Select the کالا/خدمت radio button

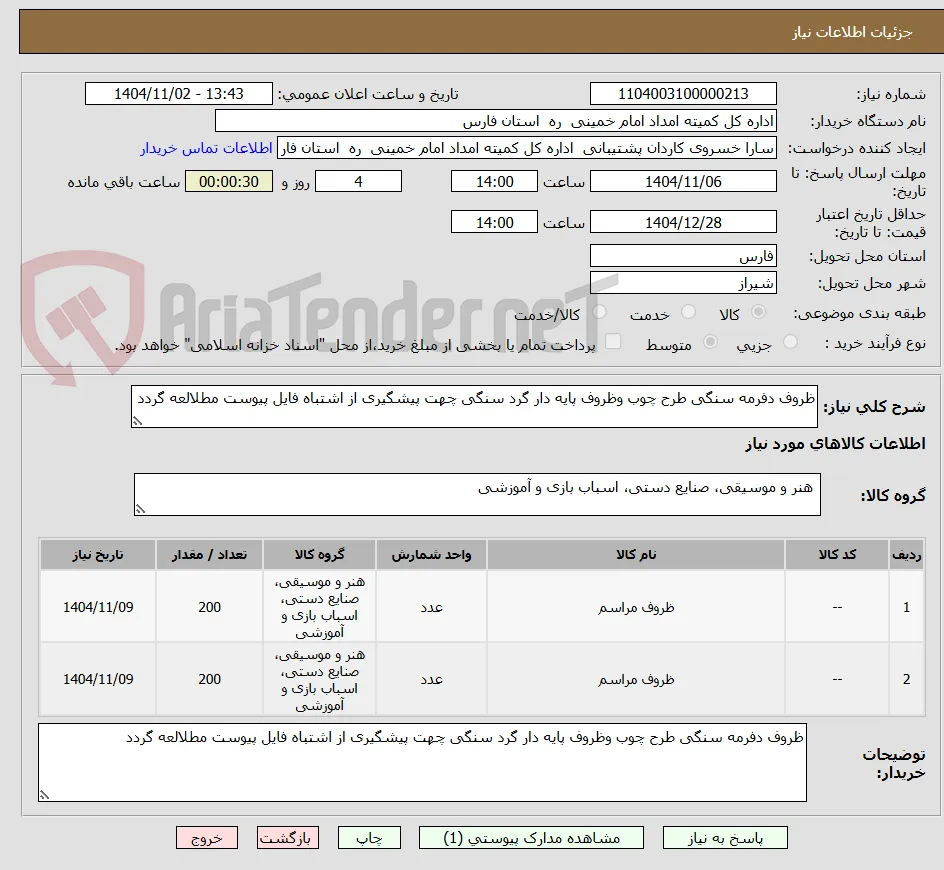pos(599,312)
